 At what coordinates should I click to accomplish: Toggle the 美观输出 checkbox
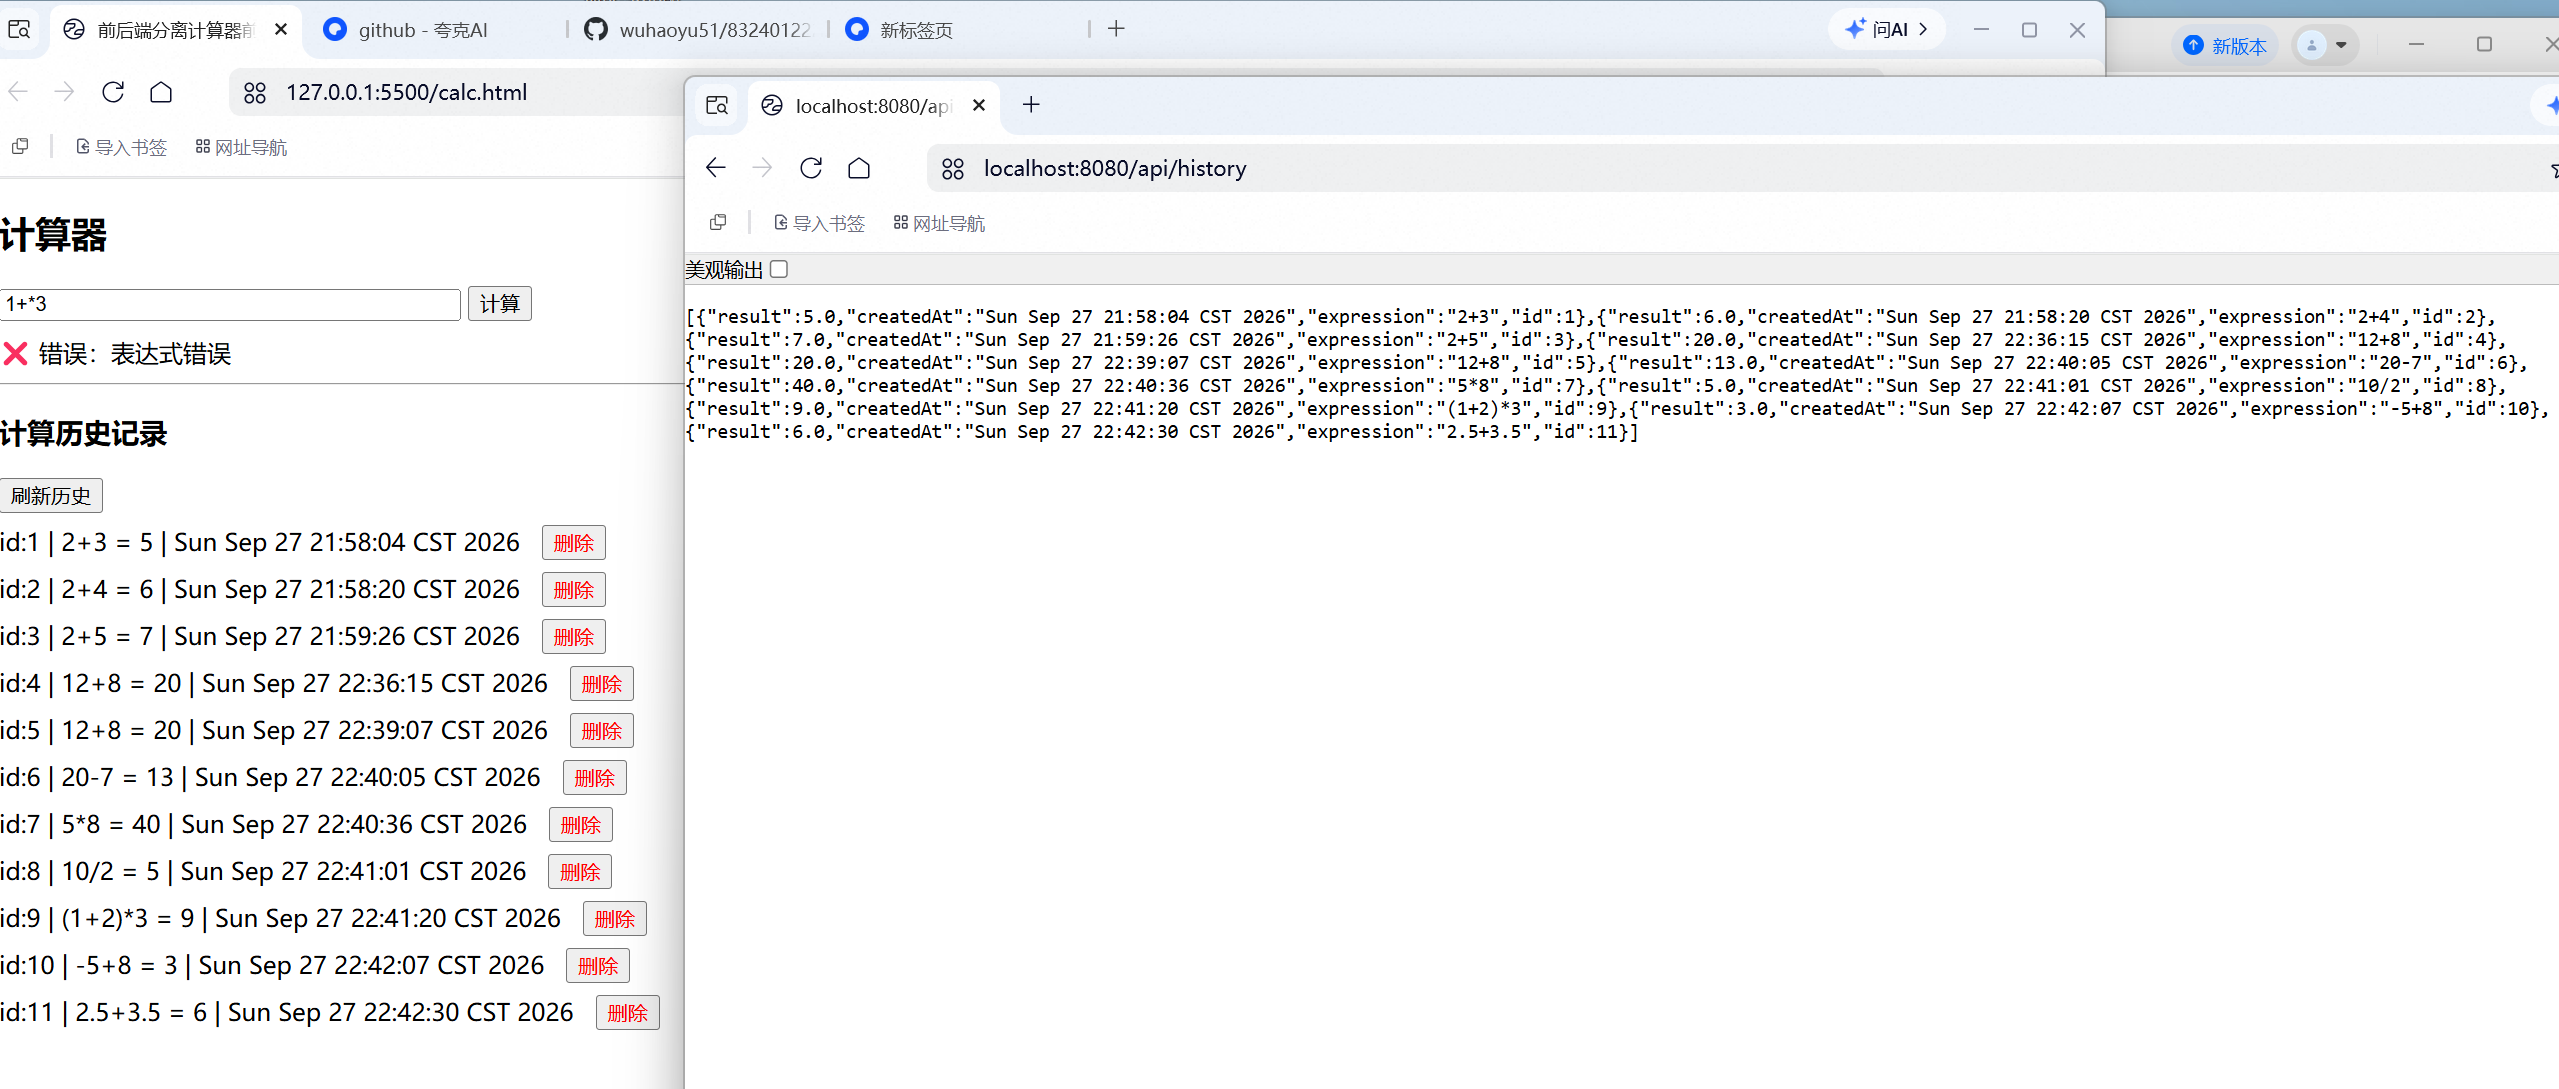coord(779,269)
